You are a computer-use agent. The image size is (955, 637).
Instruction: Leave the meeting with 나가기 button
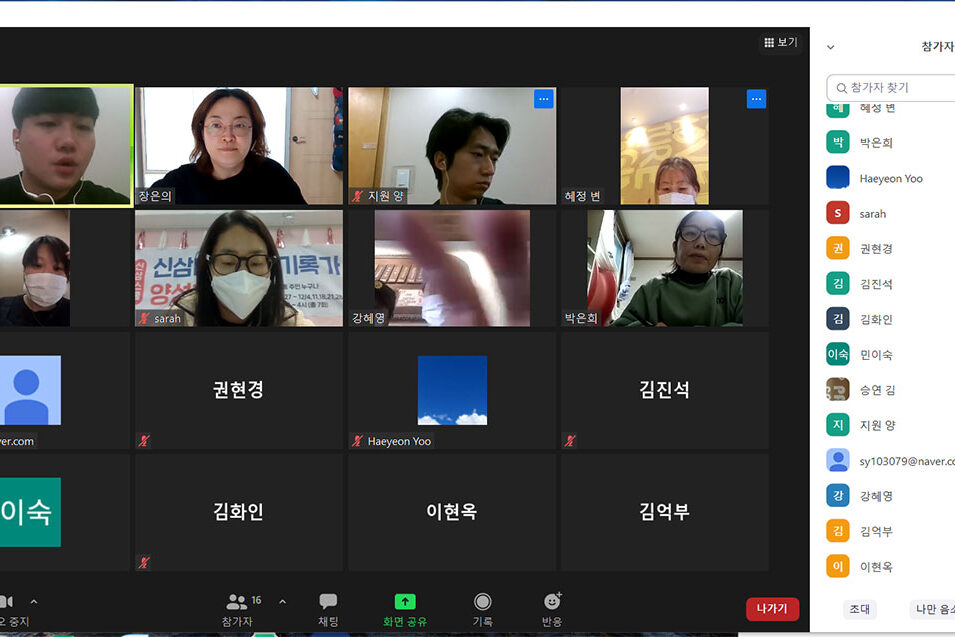(772, 609)
